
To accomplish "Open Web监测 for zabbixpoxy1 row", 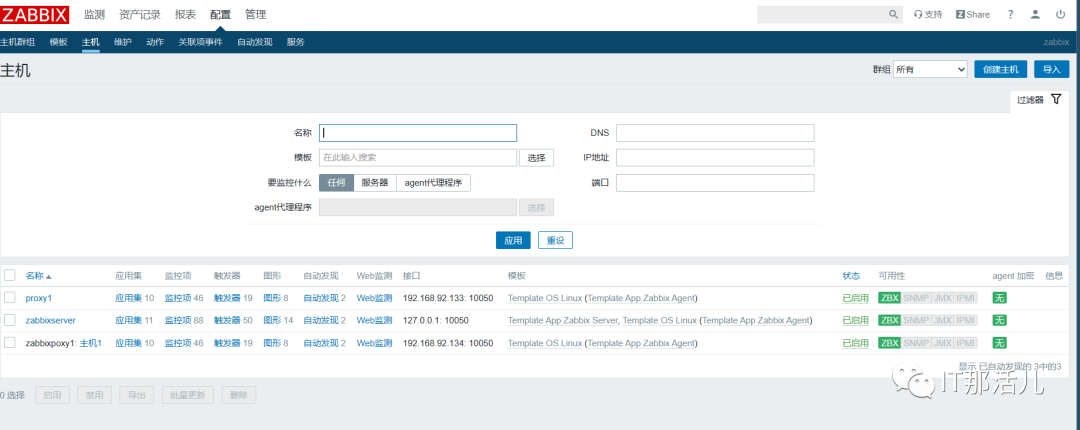I will (374, 342).
